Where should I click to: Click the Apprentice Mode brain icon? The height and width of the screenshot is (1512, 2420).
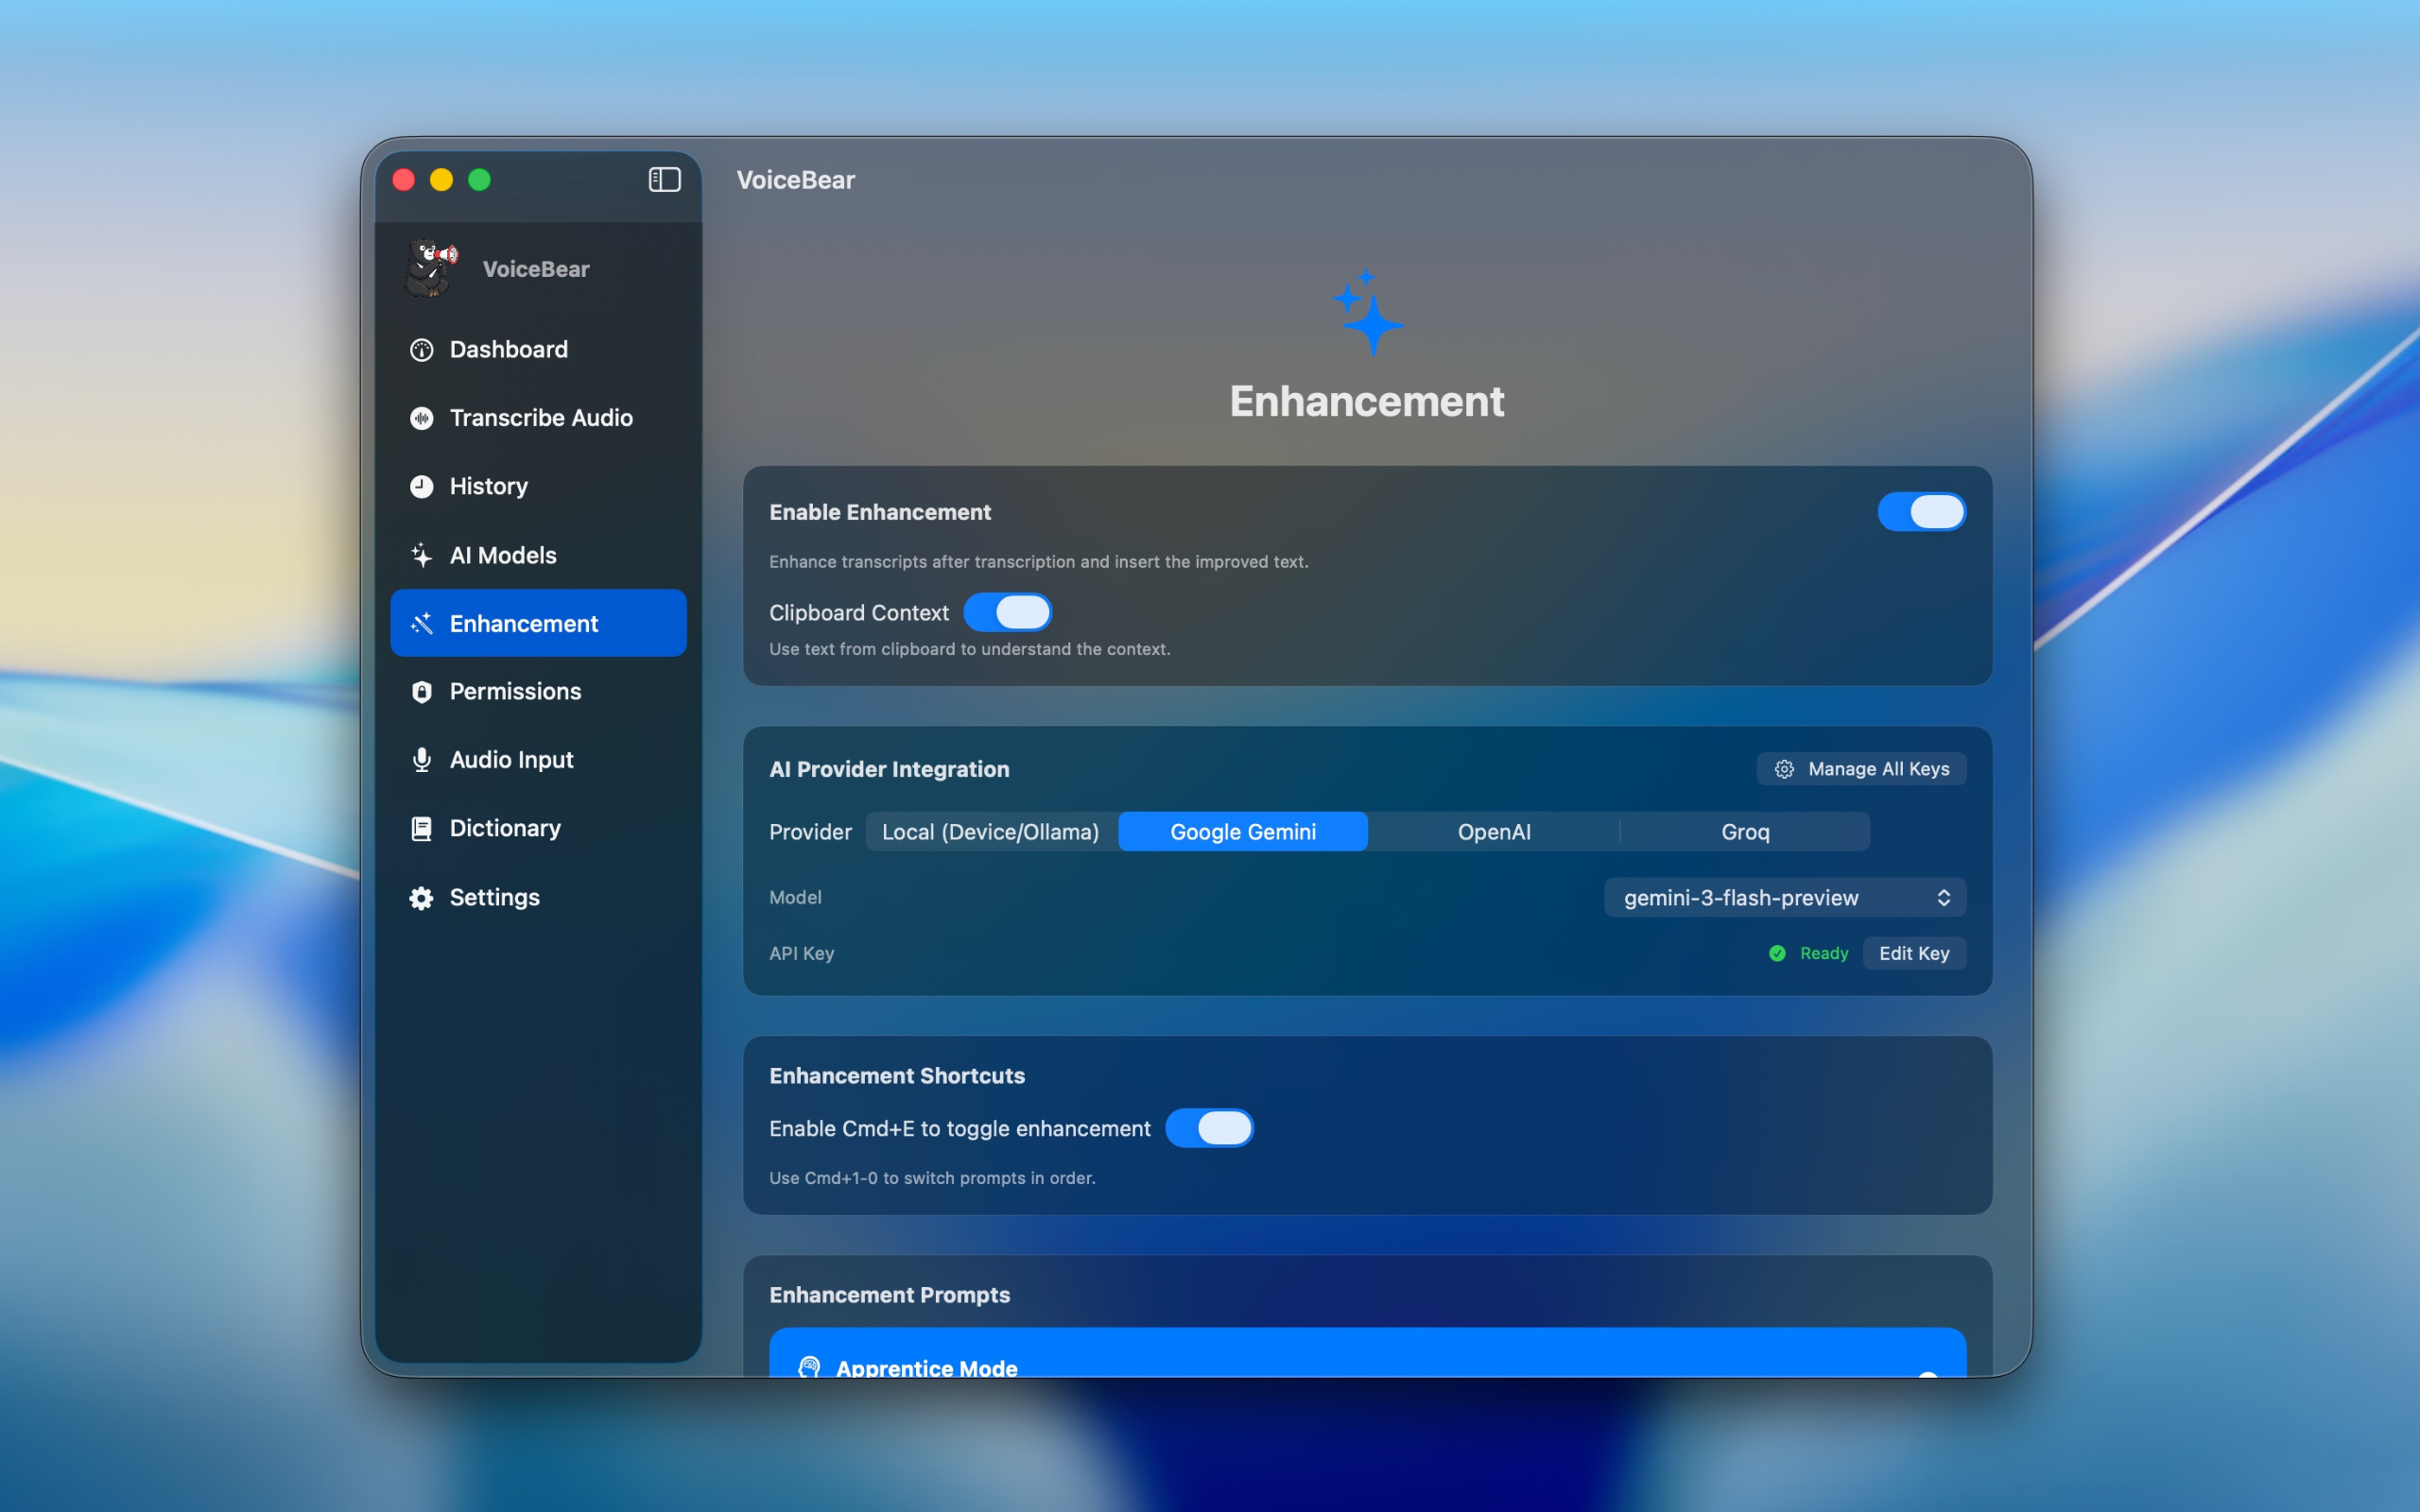point(809,1367)
